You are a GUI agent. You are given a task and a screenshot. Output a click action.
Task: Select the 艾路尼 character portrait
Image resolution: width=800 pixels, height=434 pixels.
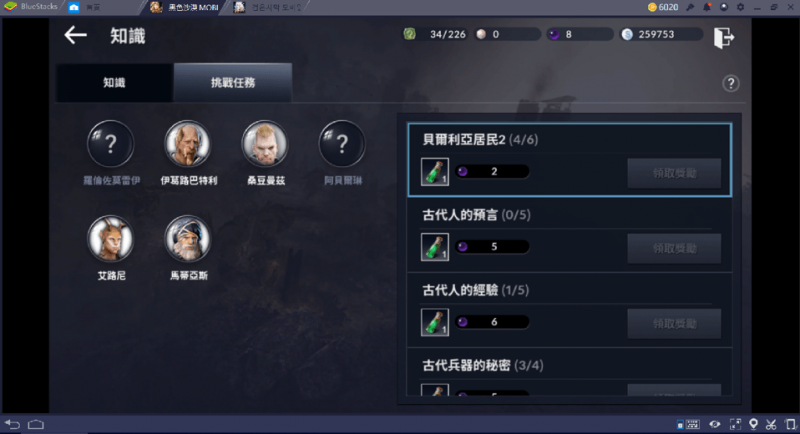[111, 239]
